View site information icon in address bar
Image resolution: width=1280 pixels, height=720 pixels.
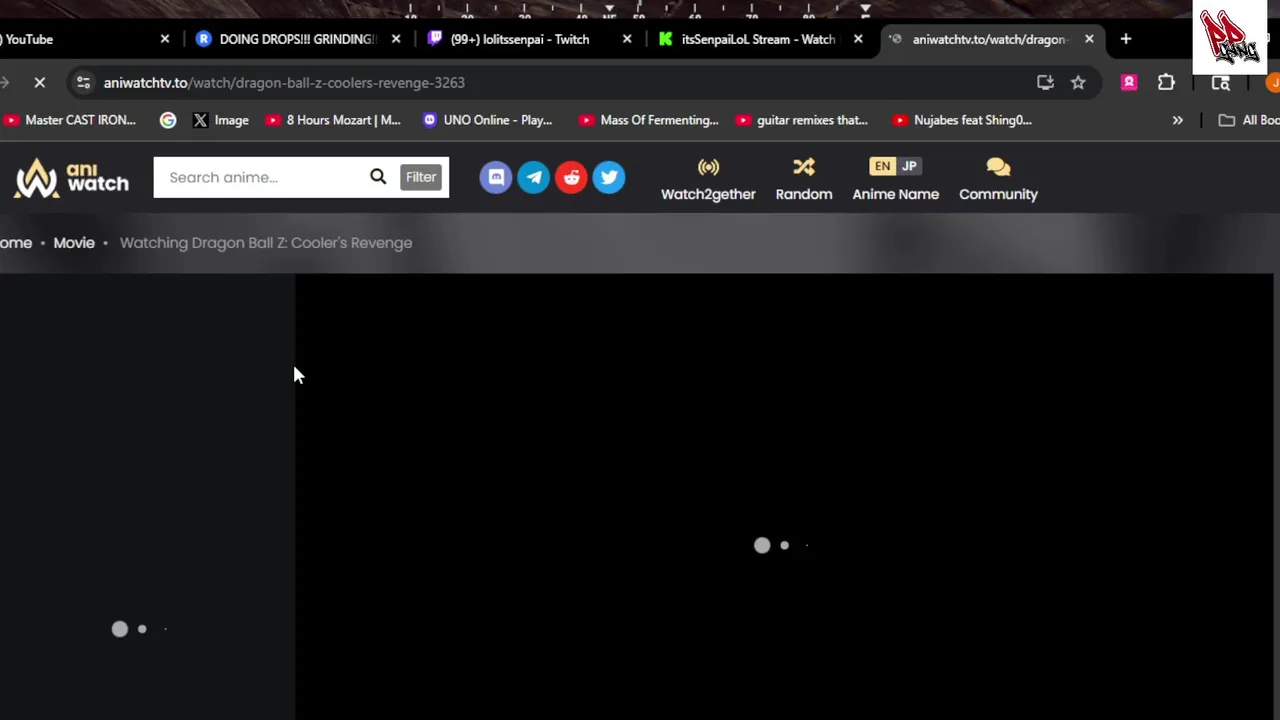tap(83, 83)
